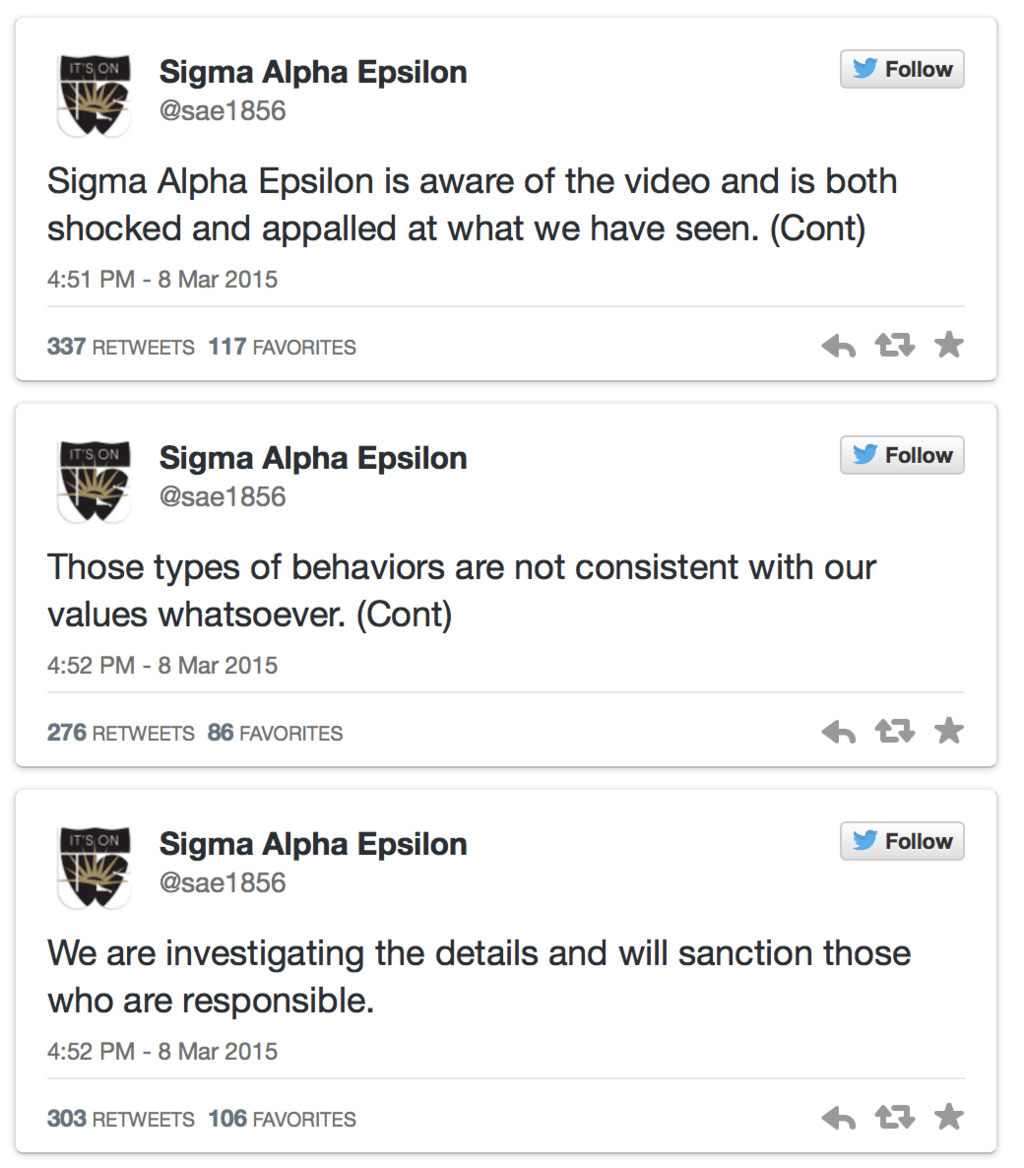Follow Sigma Alpha Epsilon from the first tweet

902,70
